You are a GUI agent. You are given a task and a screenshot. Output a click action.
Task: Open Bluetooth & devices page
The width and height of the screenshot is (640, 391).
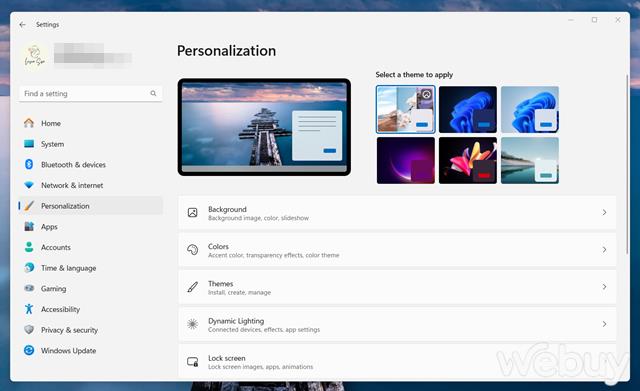[91, 164]
